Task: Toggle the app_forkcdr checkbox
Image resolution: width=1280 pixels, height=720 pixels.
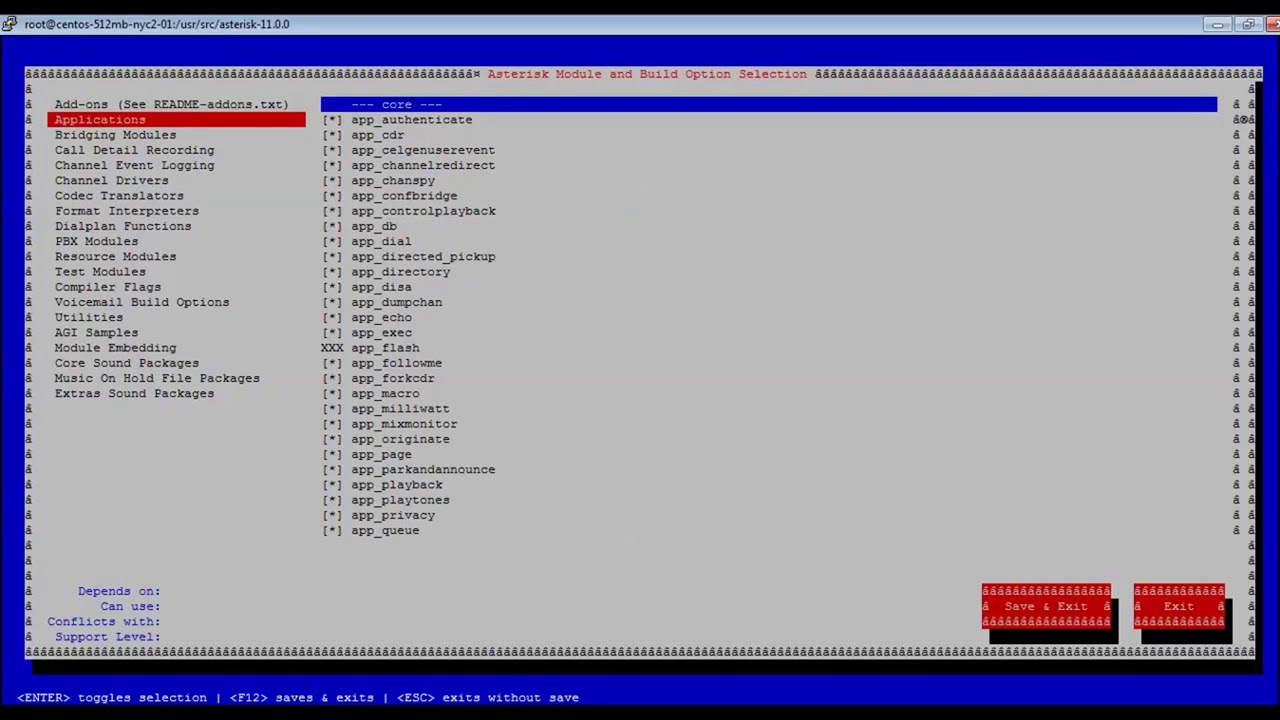Action: tap(332, 378)
